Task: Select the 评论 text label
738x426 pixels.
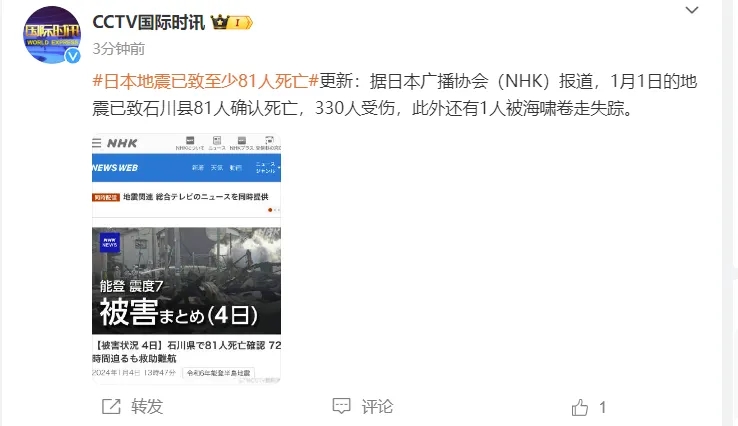Action: pos(377,406)
